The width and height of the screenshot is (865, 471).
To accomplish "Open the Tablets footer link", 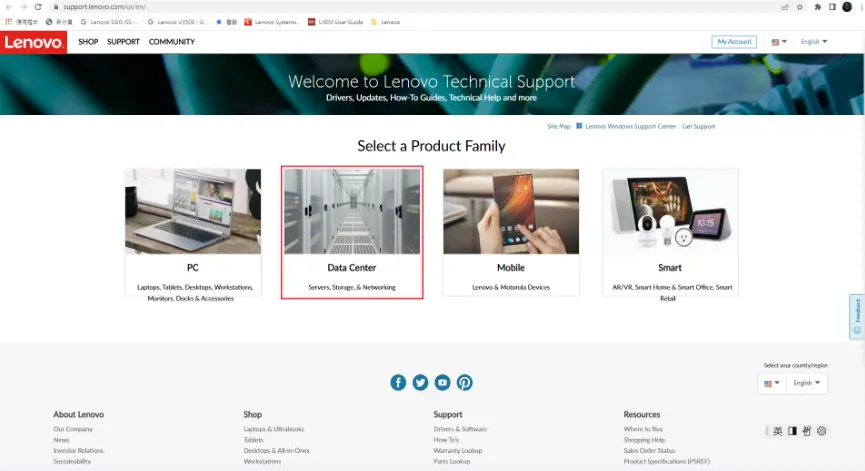I will point(253,440).
